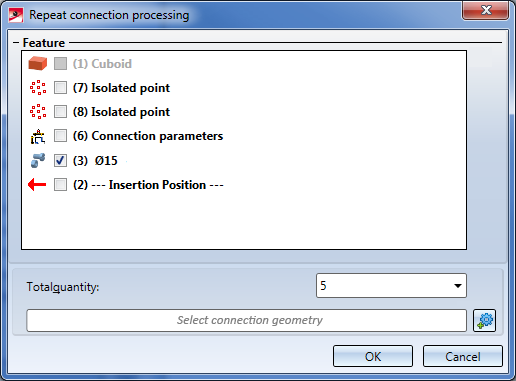Screen dimensions: 516x381
Task: Tick the (6) Connection parameters checkbox
Action: tap(60, 136)
